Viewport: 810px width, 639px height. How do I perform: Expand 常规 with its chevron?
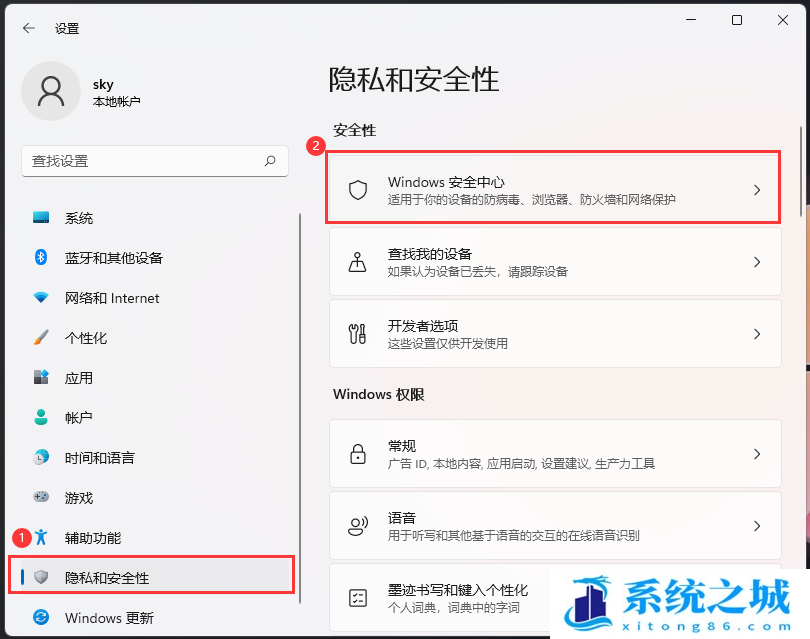click(x=757, y=454)
